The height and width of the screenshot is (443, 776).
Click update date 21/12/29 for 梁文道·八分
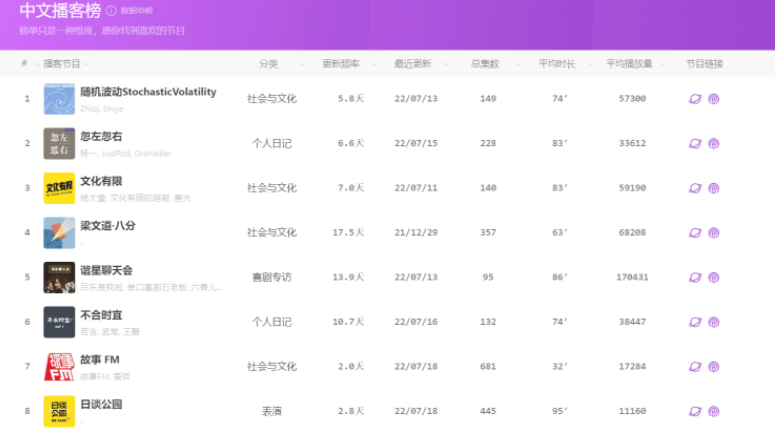pyautogui.click(x=416, y=233)
